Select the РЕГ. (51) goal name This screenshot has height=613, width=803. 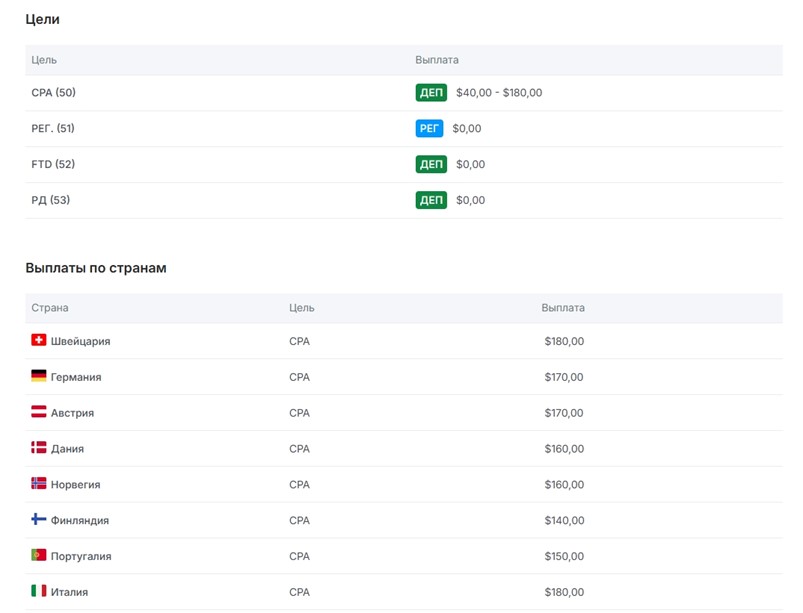click(53, 129)
